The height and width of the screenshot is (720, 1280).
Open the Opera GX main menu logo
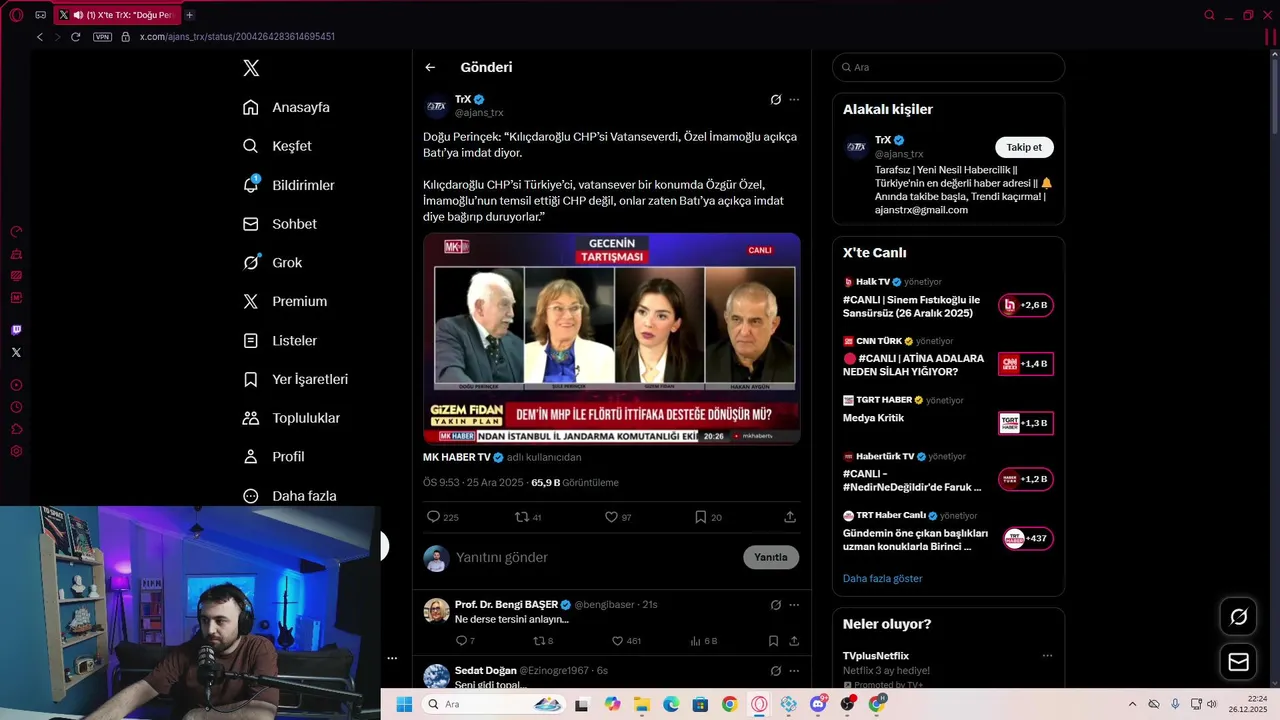16,15
